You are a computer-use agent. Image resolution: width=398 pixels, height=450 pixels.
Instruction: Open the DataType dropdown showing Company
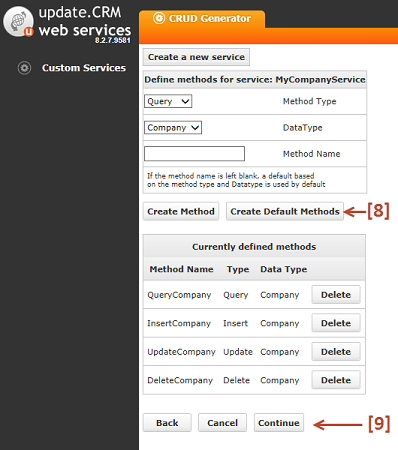tap(173, 128)
